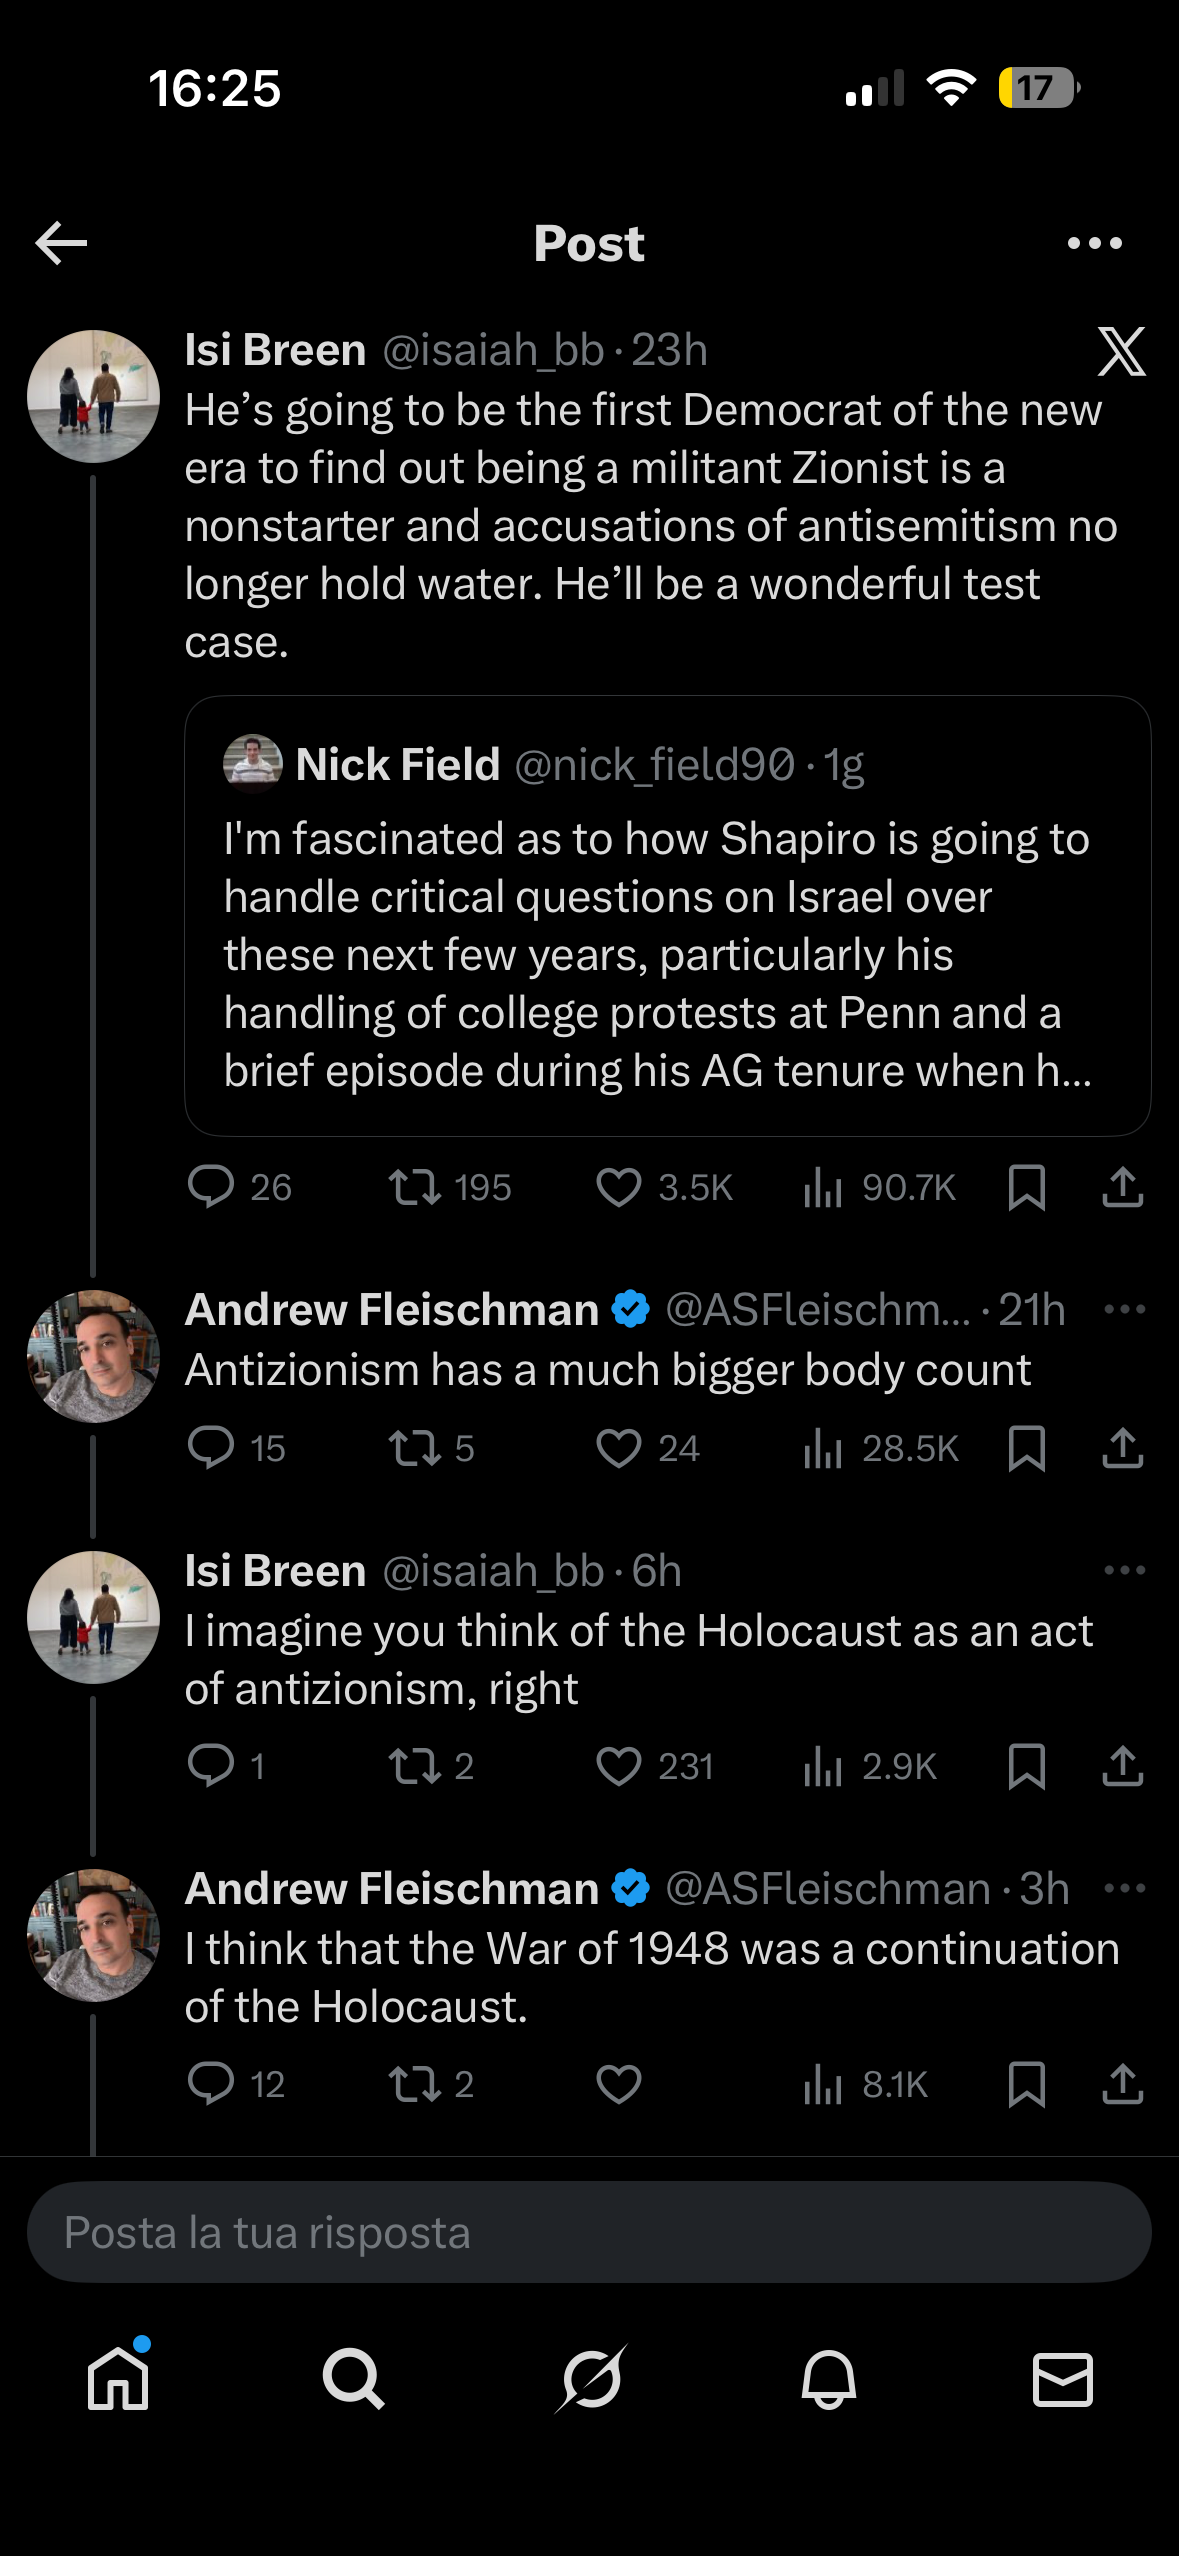Open more options on Andrew Fleischman's 21h reply

[x=1124, y=1309]
